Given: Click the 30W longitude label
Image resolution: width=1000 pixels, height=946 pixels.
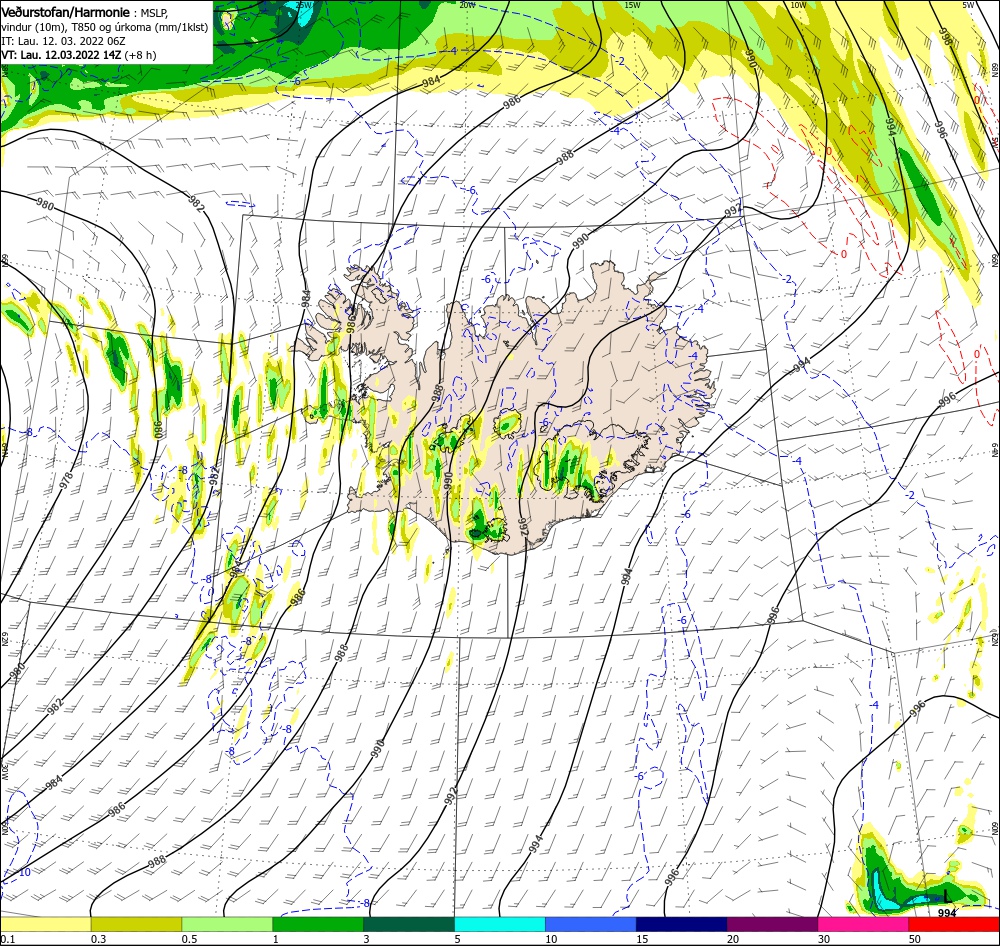Looking at the screenshot, I should [x=4, y=771].
